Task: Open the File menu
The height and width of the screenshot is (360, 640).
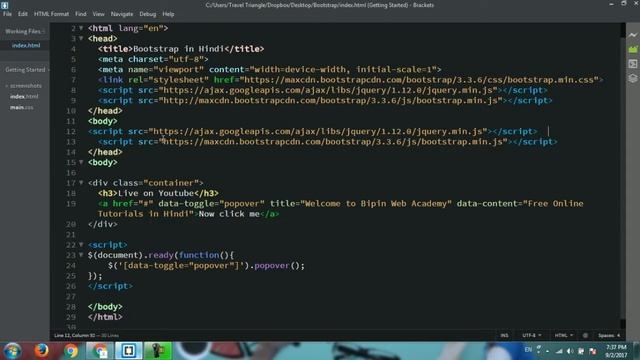Action: 7,14
